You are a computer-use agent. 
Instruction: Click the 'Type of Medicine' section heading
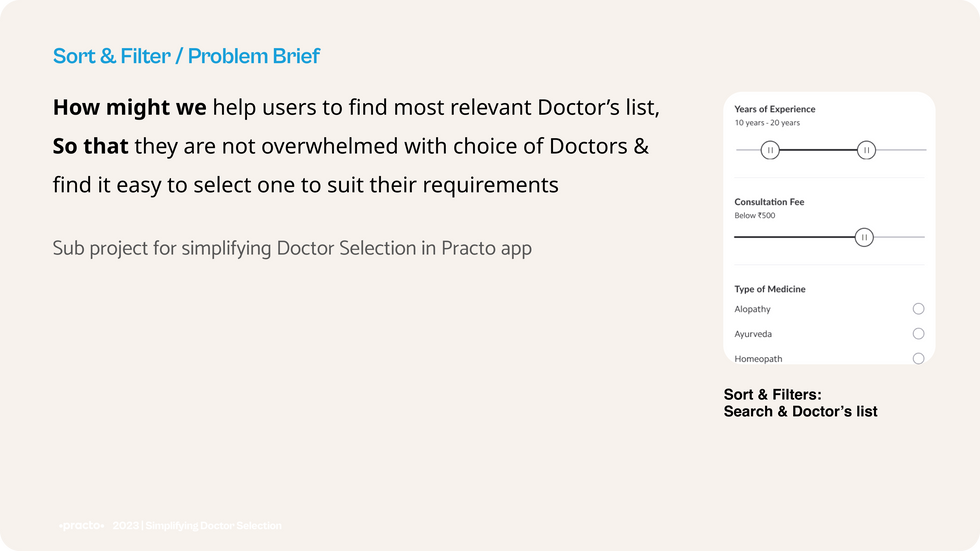tap(769, 289)
